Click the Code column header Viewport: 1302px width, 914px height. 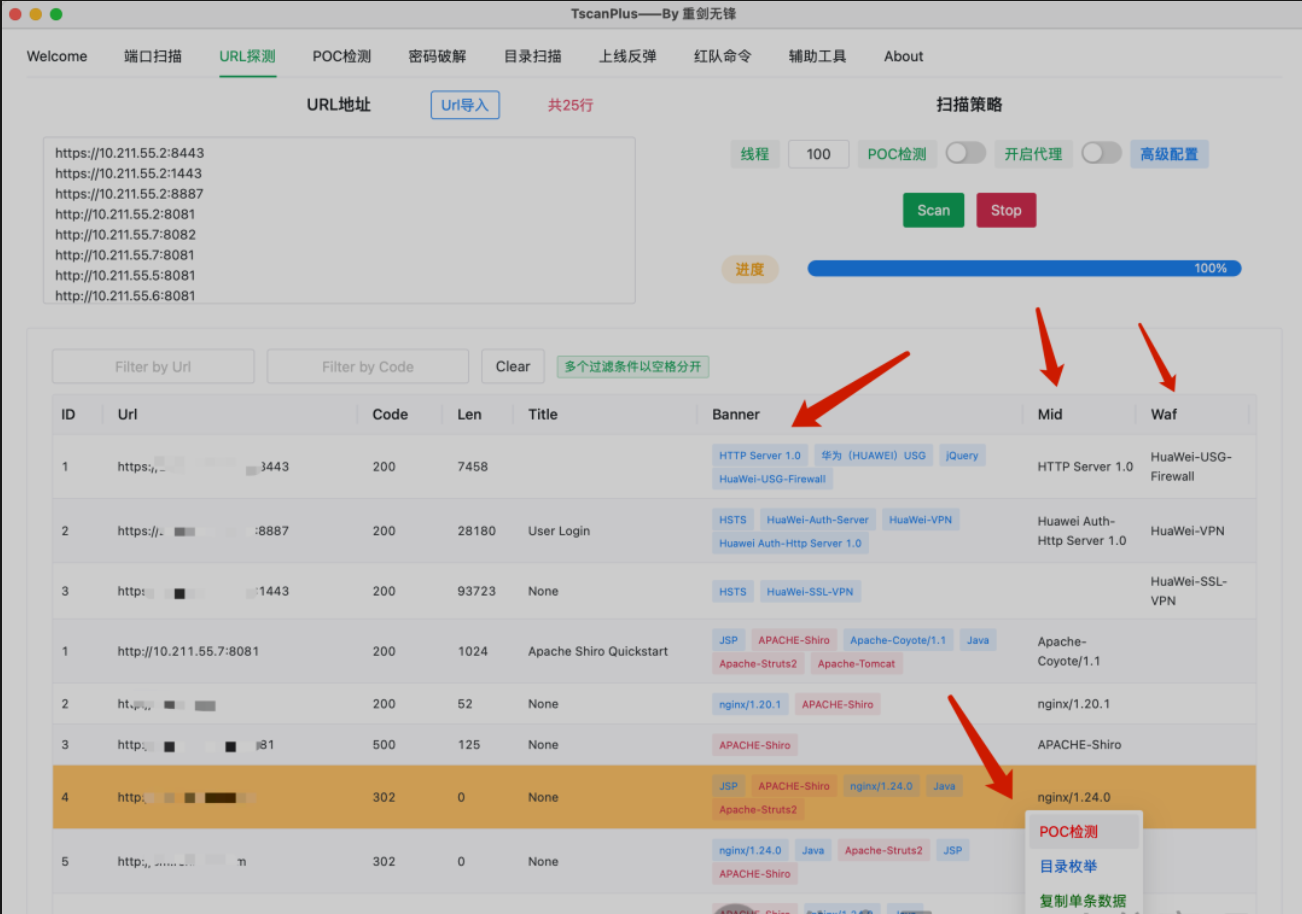coord(390,414)
